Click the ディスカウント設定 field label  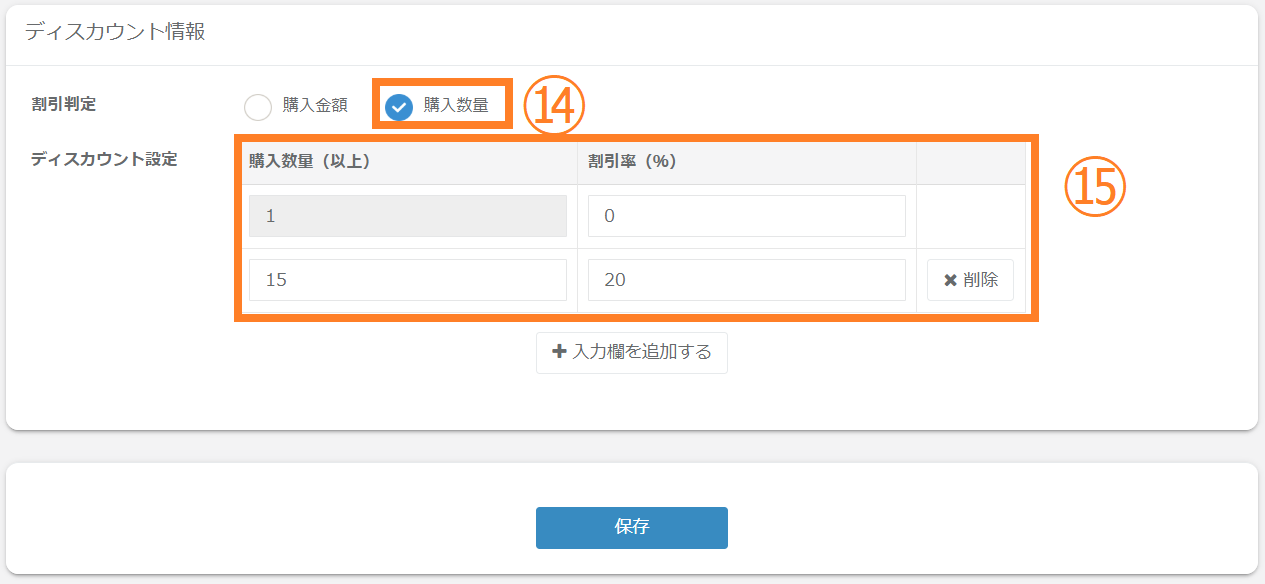tap(104, 159)
